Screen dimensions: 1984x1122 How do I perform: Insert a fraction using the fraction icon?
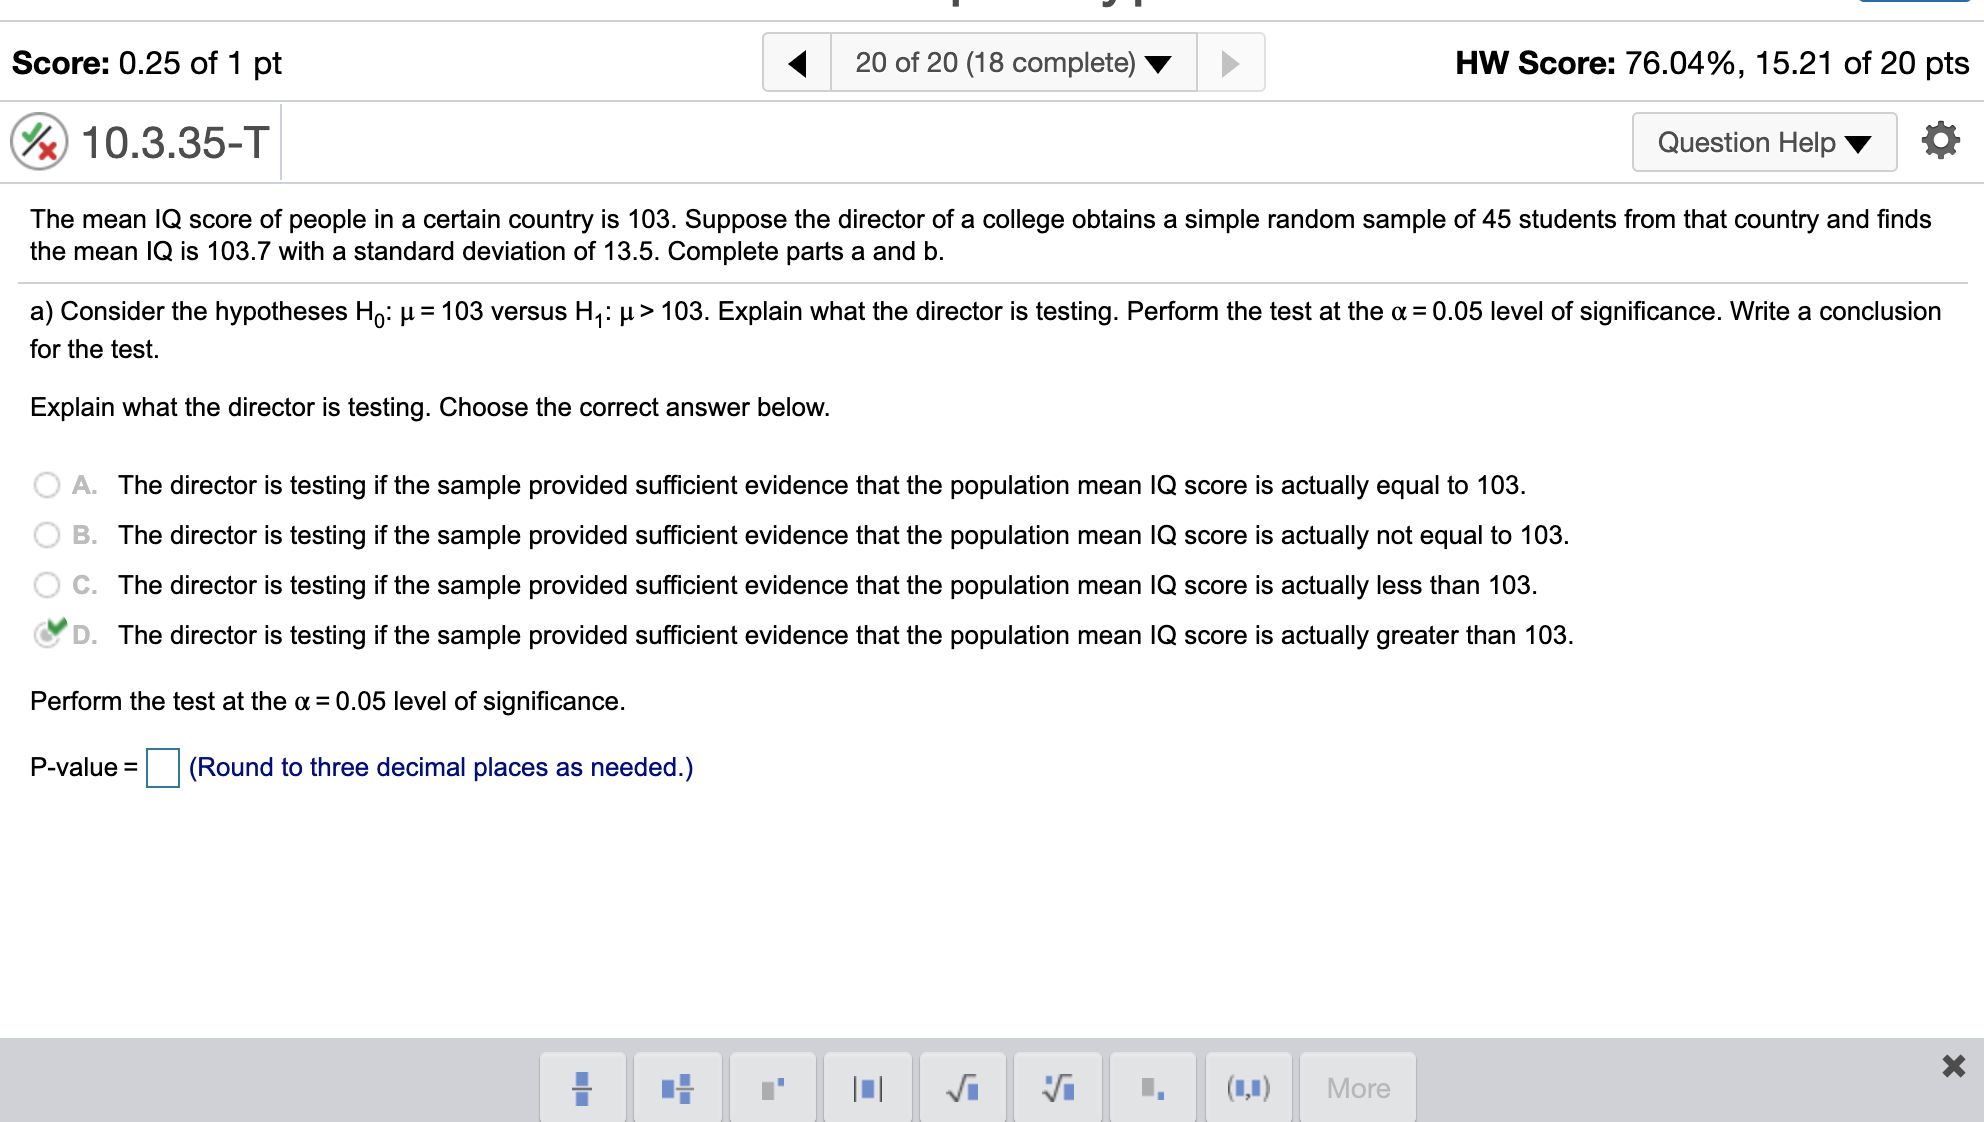pos(583,1087)
